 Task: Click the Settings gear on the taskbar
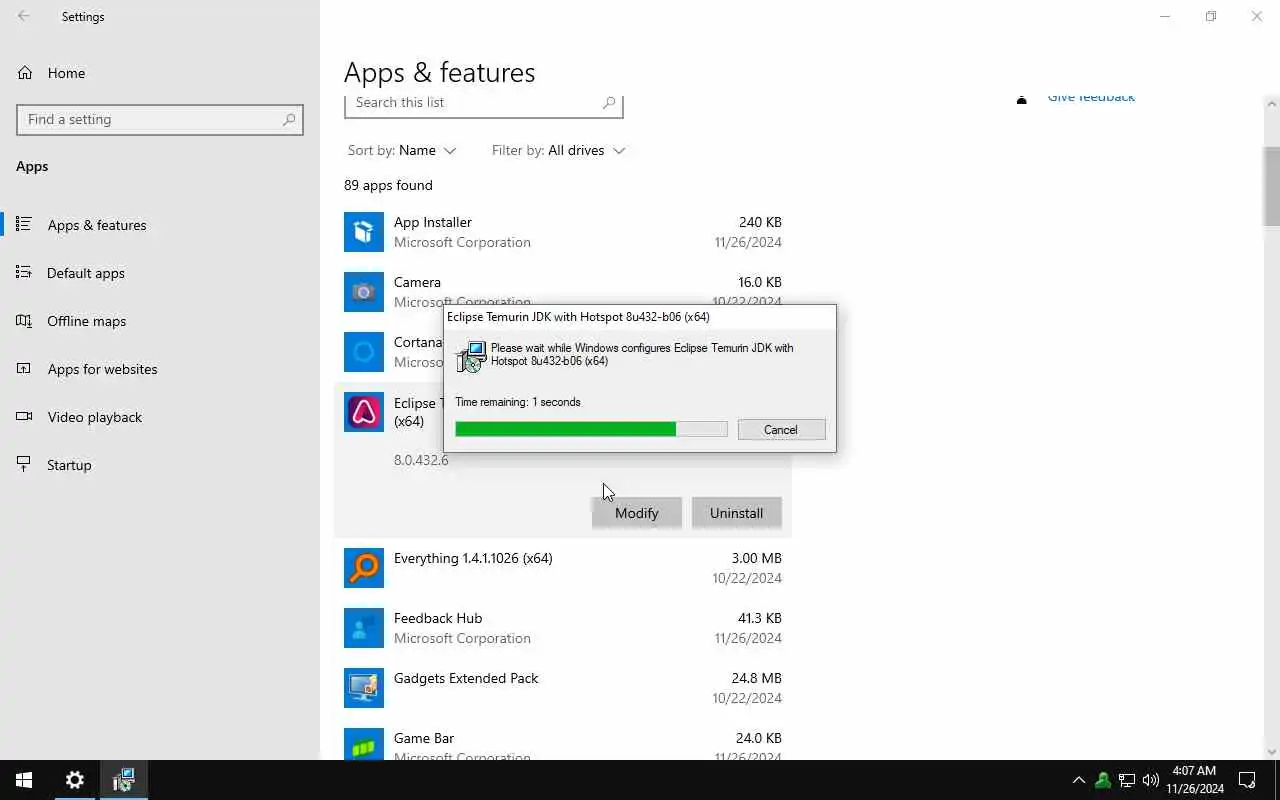click(x=75, y=780)
